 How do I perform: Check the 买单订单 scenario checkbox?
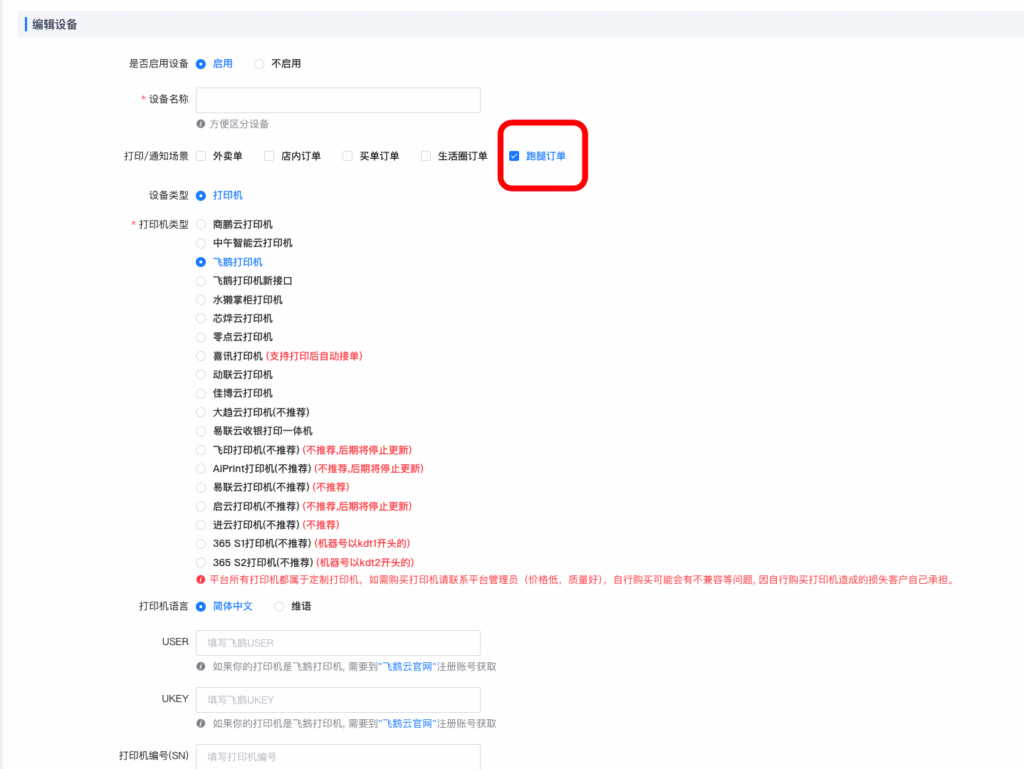pyautogui.click(x=347, y=156)
